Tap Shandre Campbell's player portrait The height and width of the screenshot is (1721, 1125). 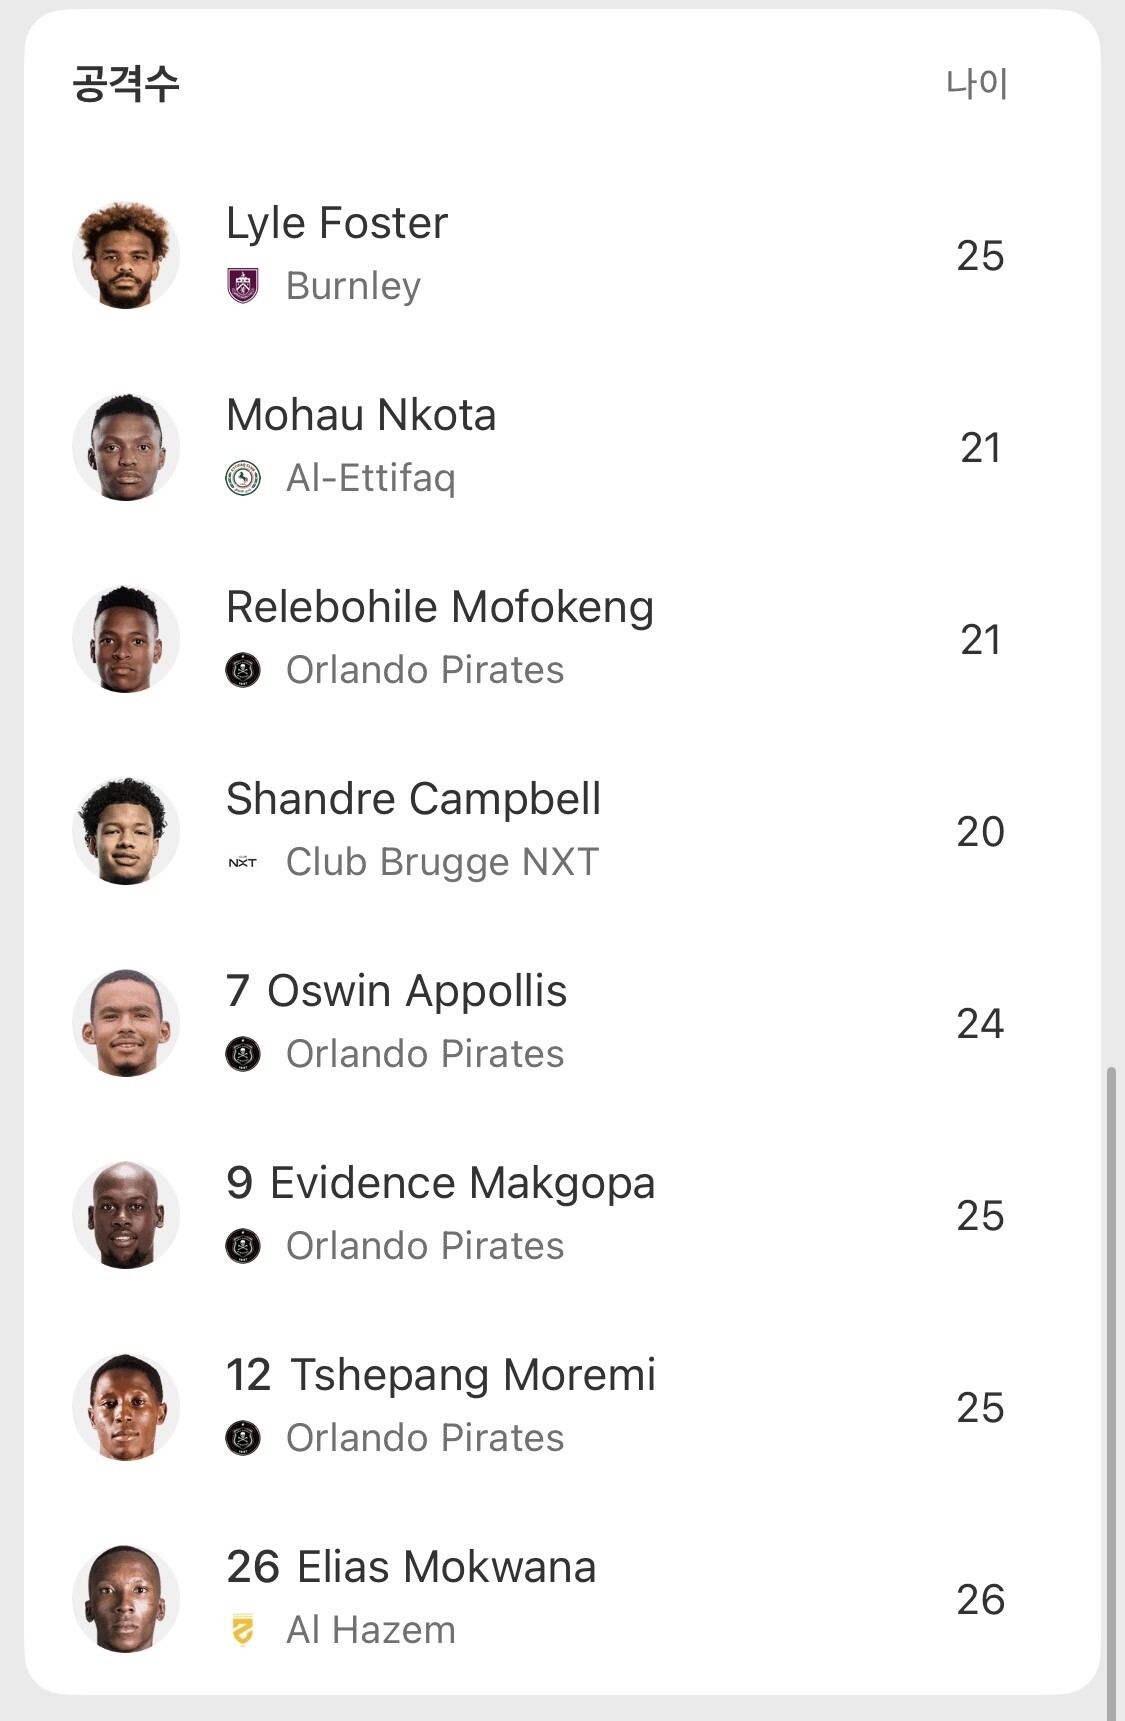click(126, 831)
